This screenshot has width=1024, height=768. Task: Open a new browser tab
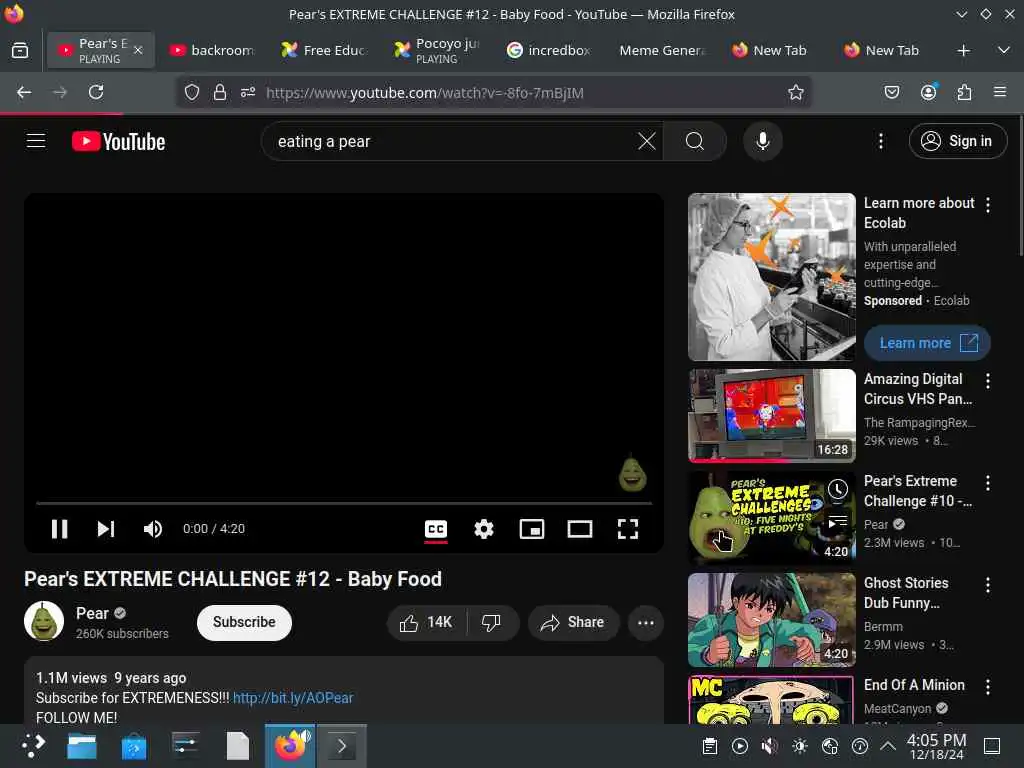(963, 50)
